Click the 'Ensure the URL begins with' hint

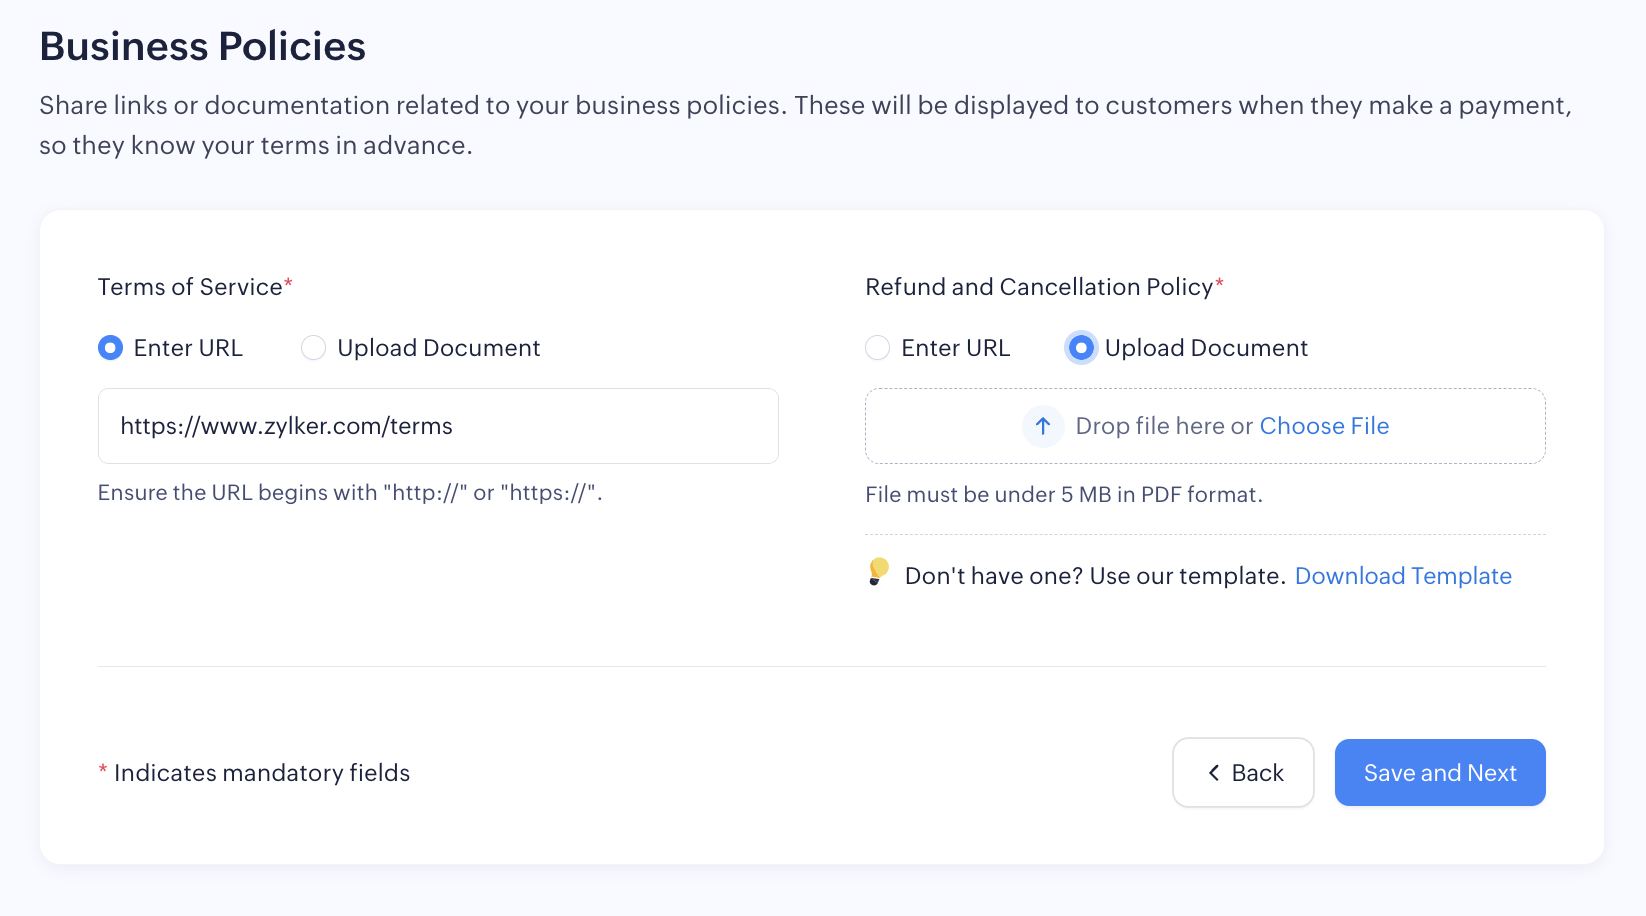(x=350, y=493)
